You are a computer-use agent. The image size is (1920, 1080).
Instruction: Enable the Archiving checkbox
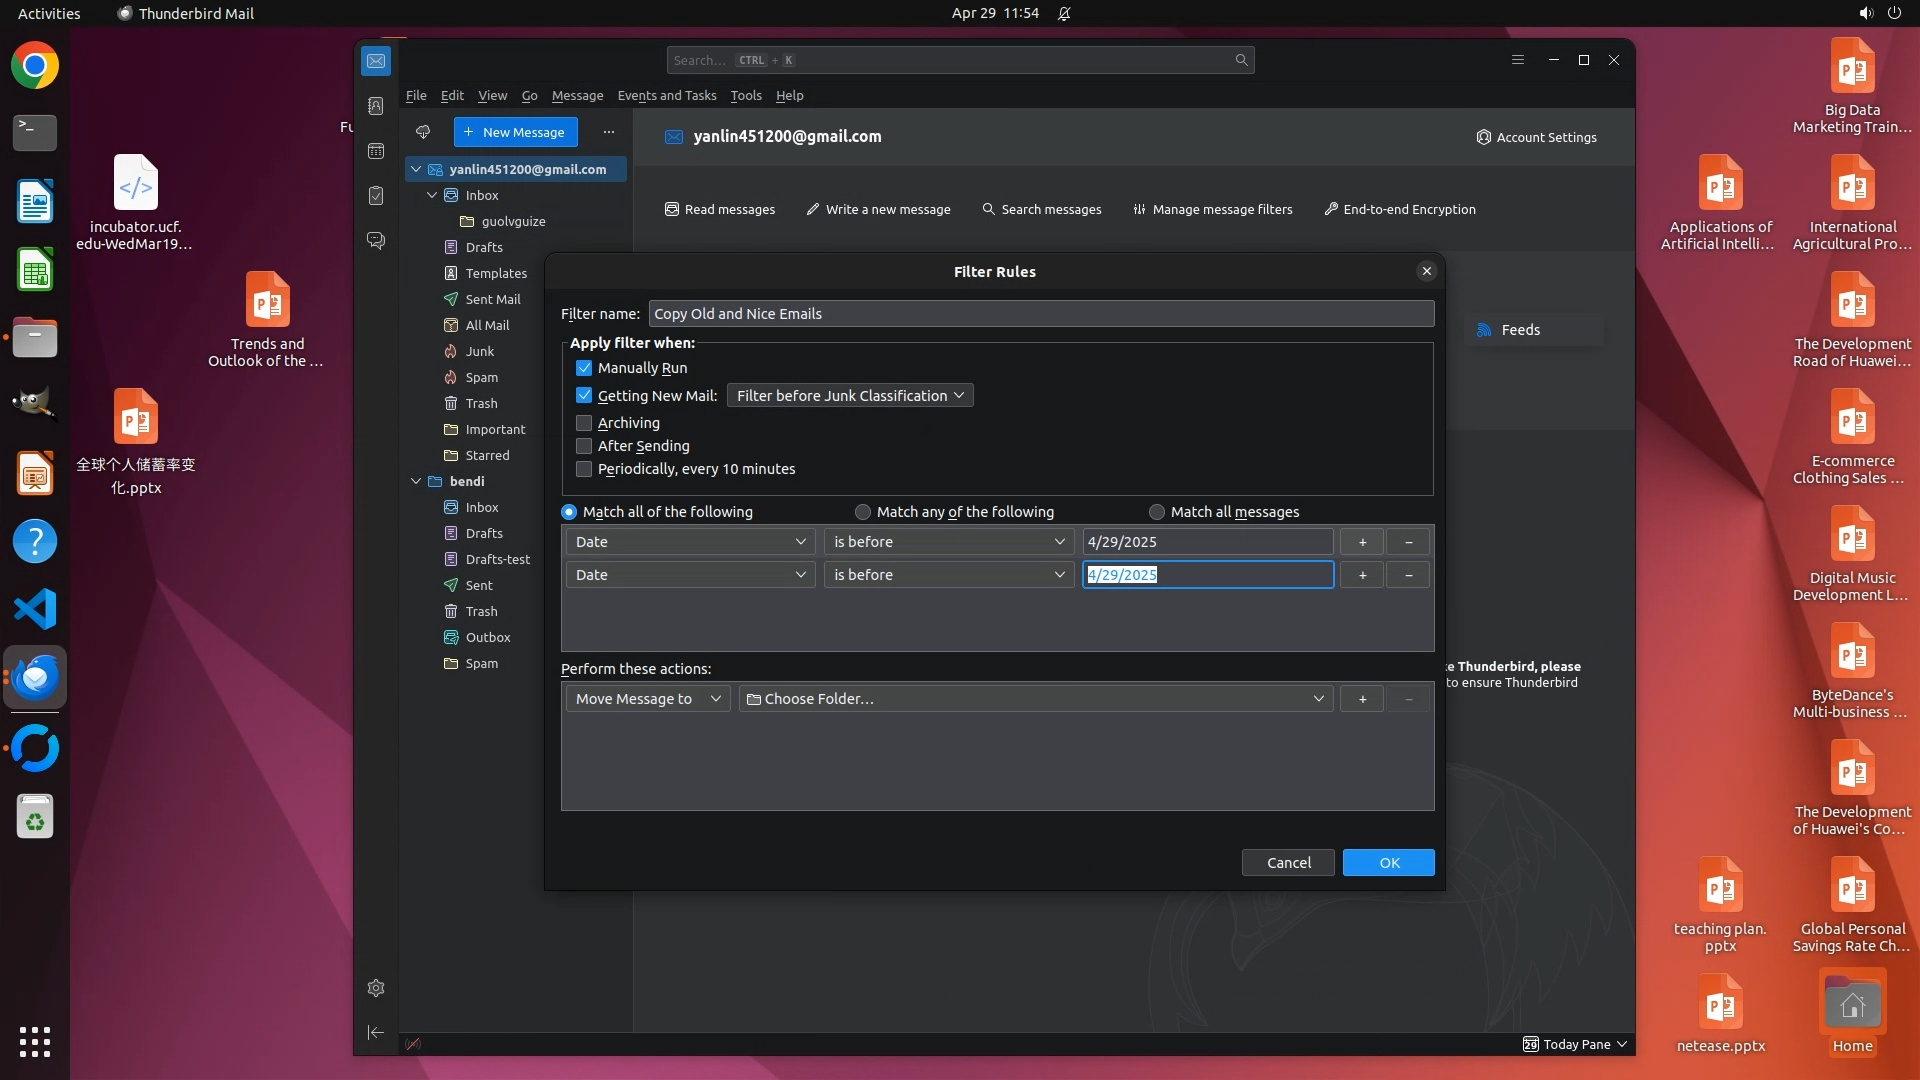coord(584,423)
